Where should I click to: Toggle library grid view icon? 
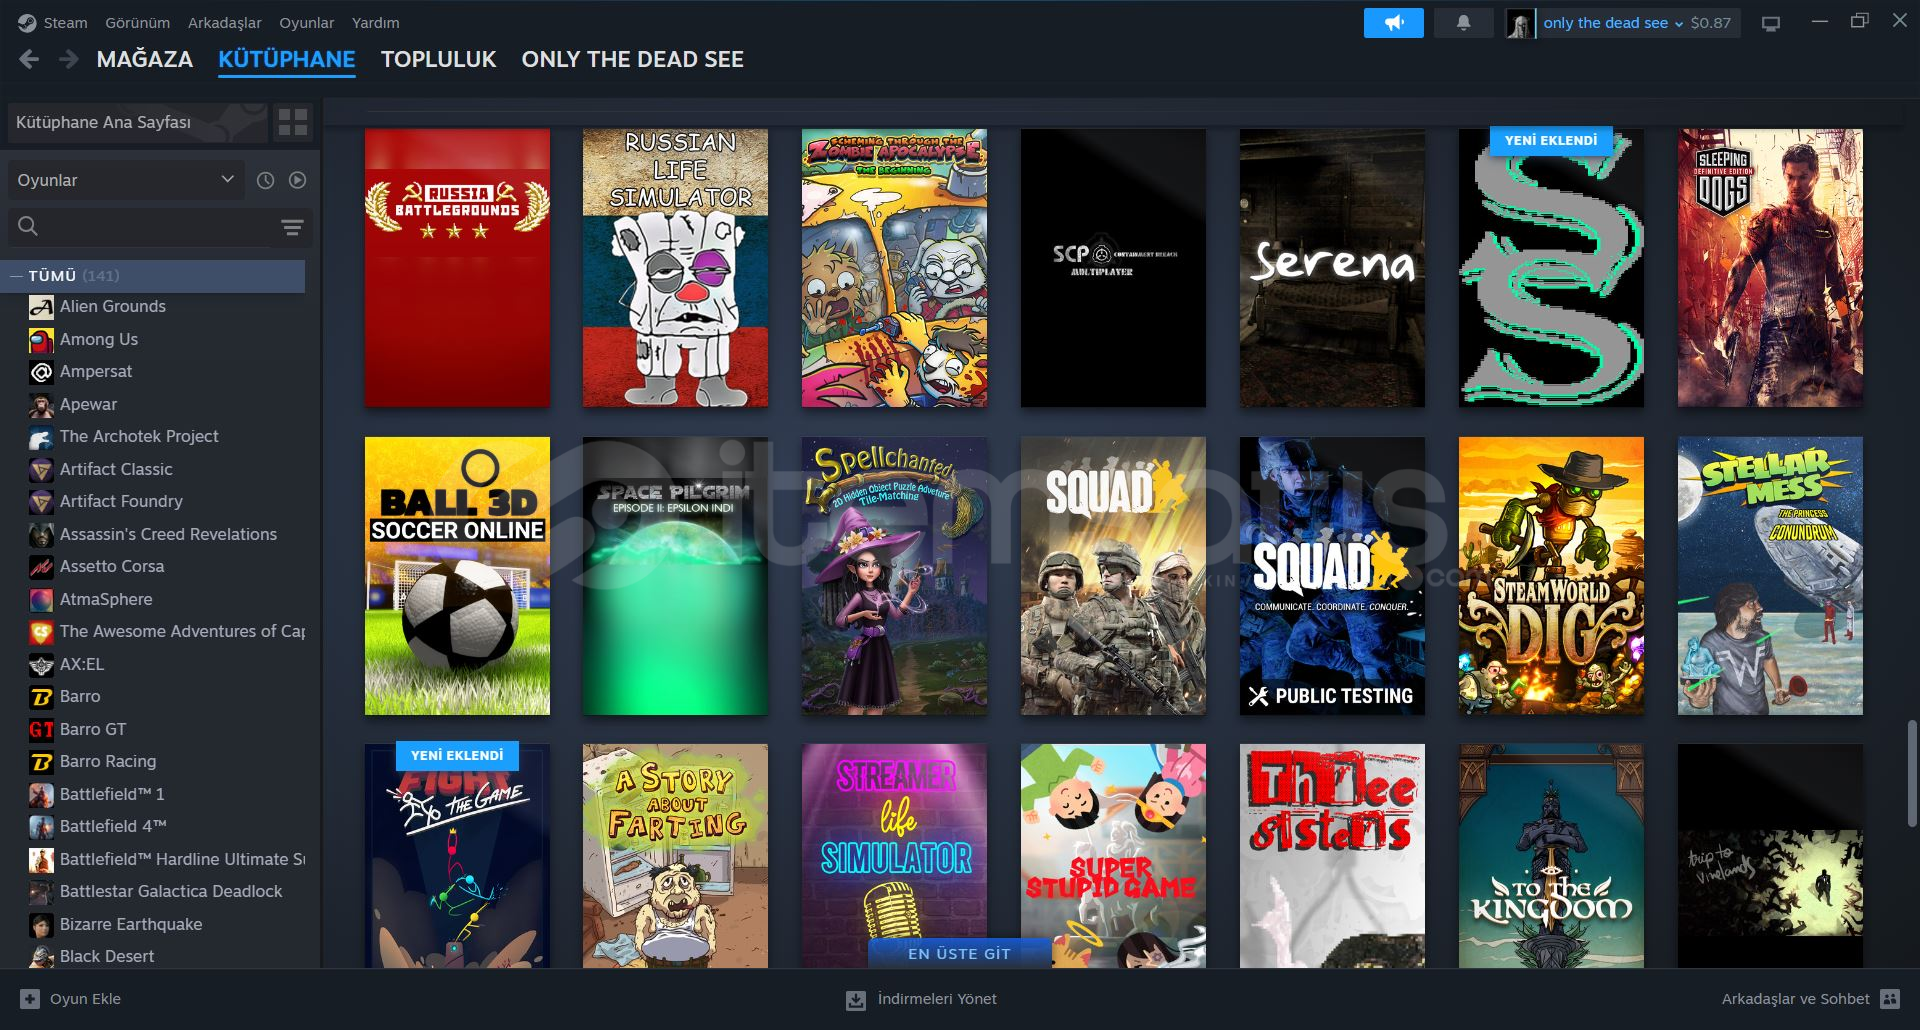click(293, 122)
